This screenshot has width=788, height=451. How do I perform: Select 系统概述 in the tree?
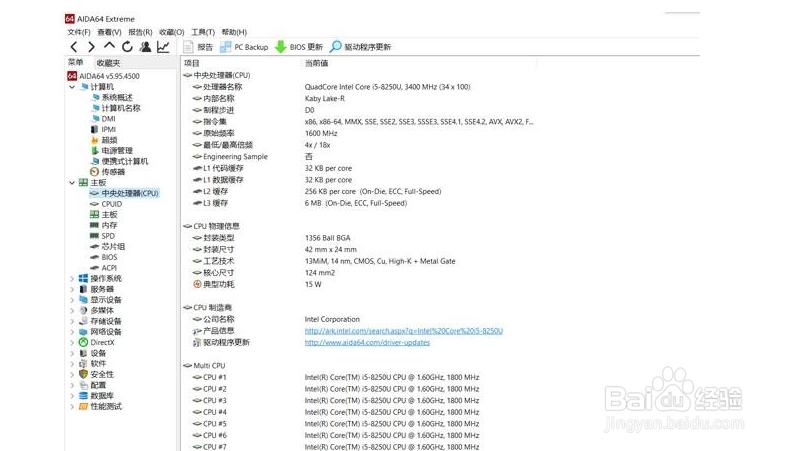[112, 98]
